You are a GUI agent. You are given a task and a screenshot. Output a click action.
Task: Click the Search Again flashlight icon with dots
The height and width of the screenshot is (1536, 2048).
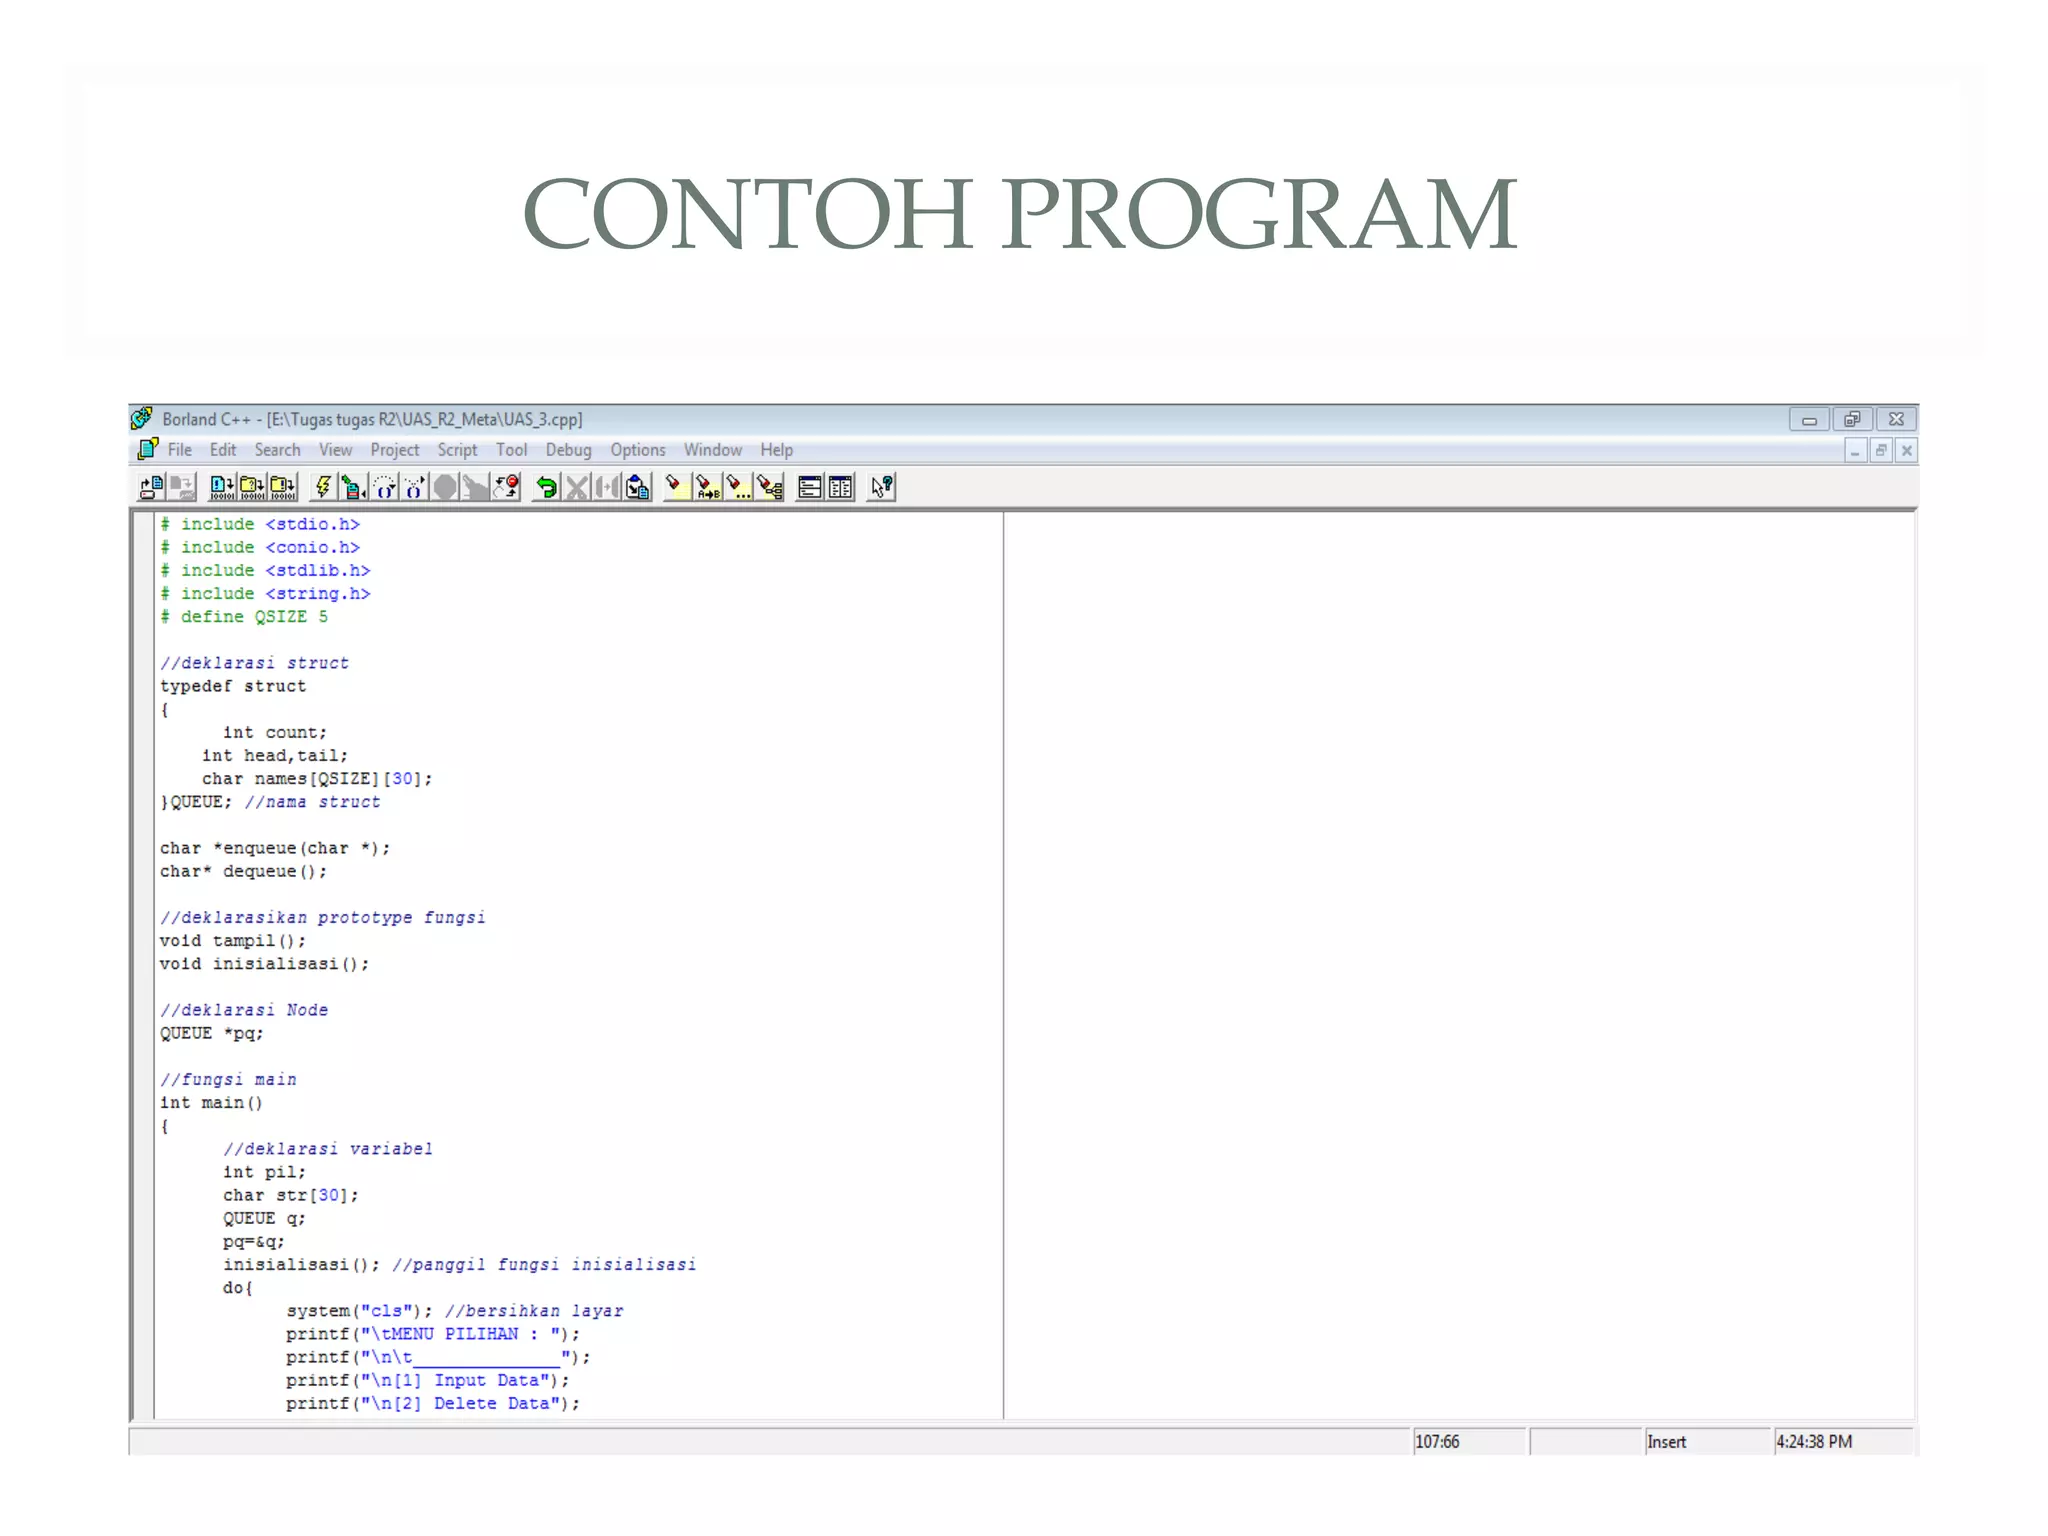(739, 487)
